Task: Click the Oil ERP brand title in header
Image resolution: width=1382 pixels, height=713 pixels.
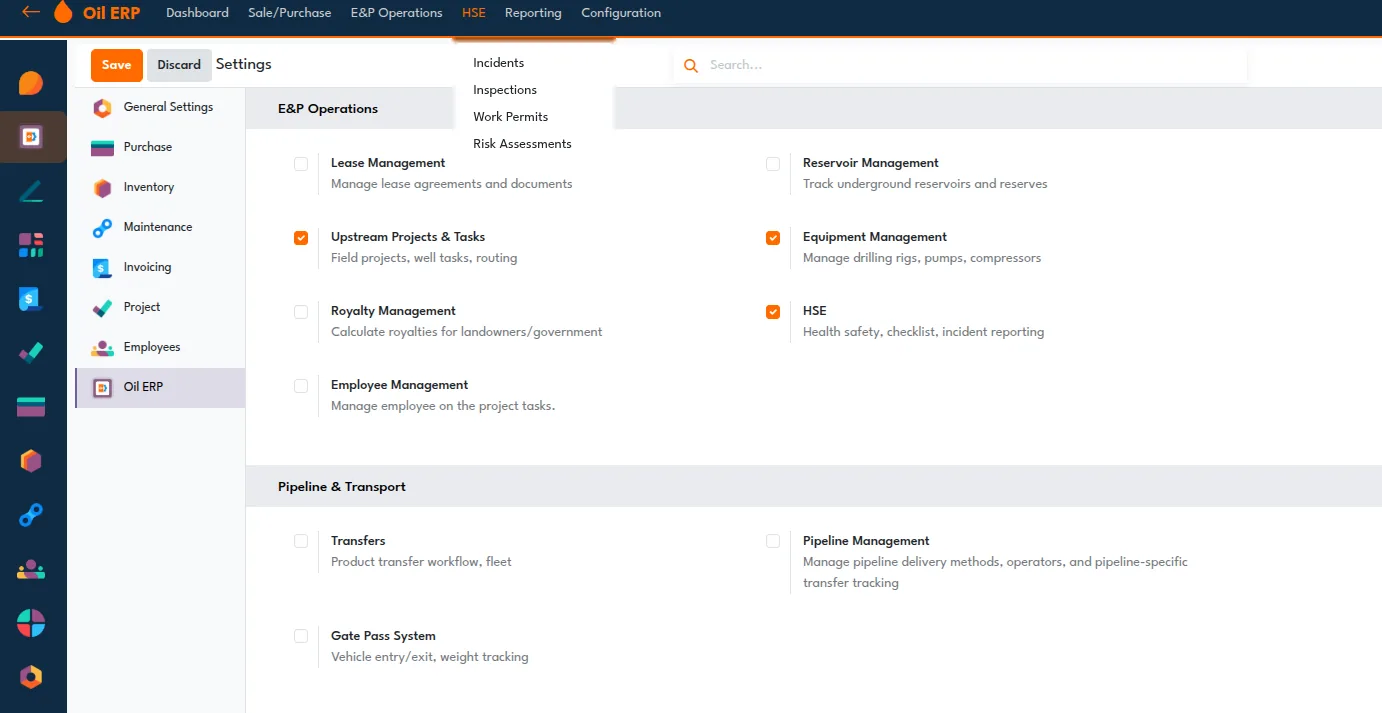Action: pyautogui.click(x=112, y=13)
